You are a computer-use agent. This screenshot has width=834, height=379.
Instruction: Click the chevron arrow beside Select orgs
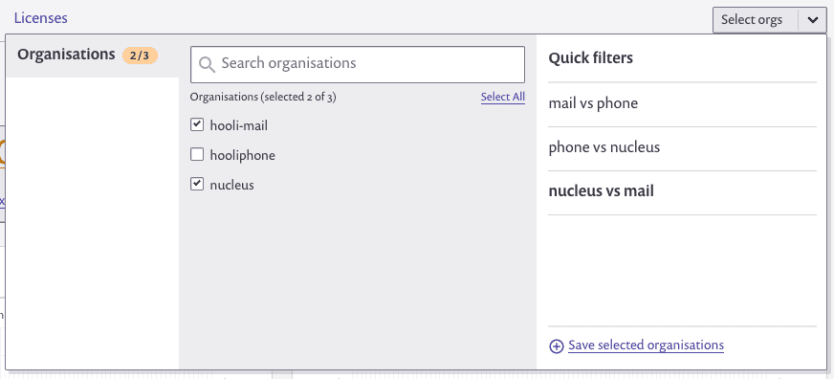812,20
